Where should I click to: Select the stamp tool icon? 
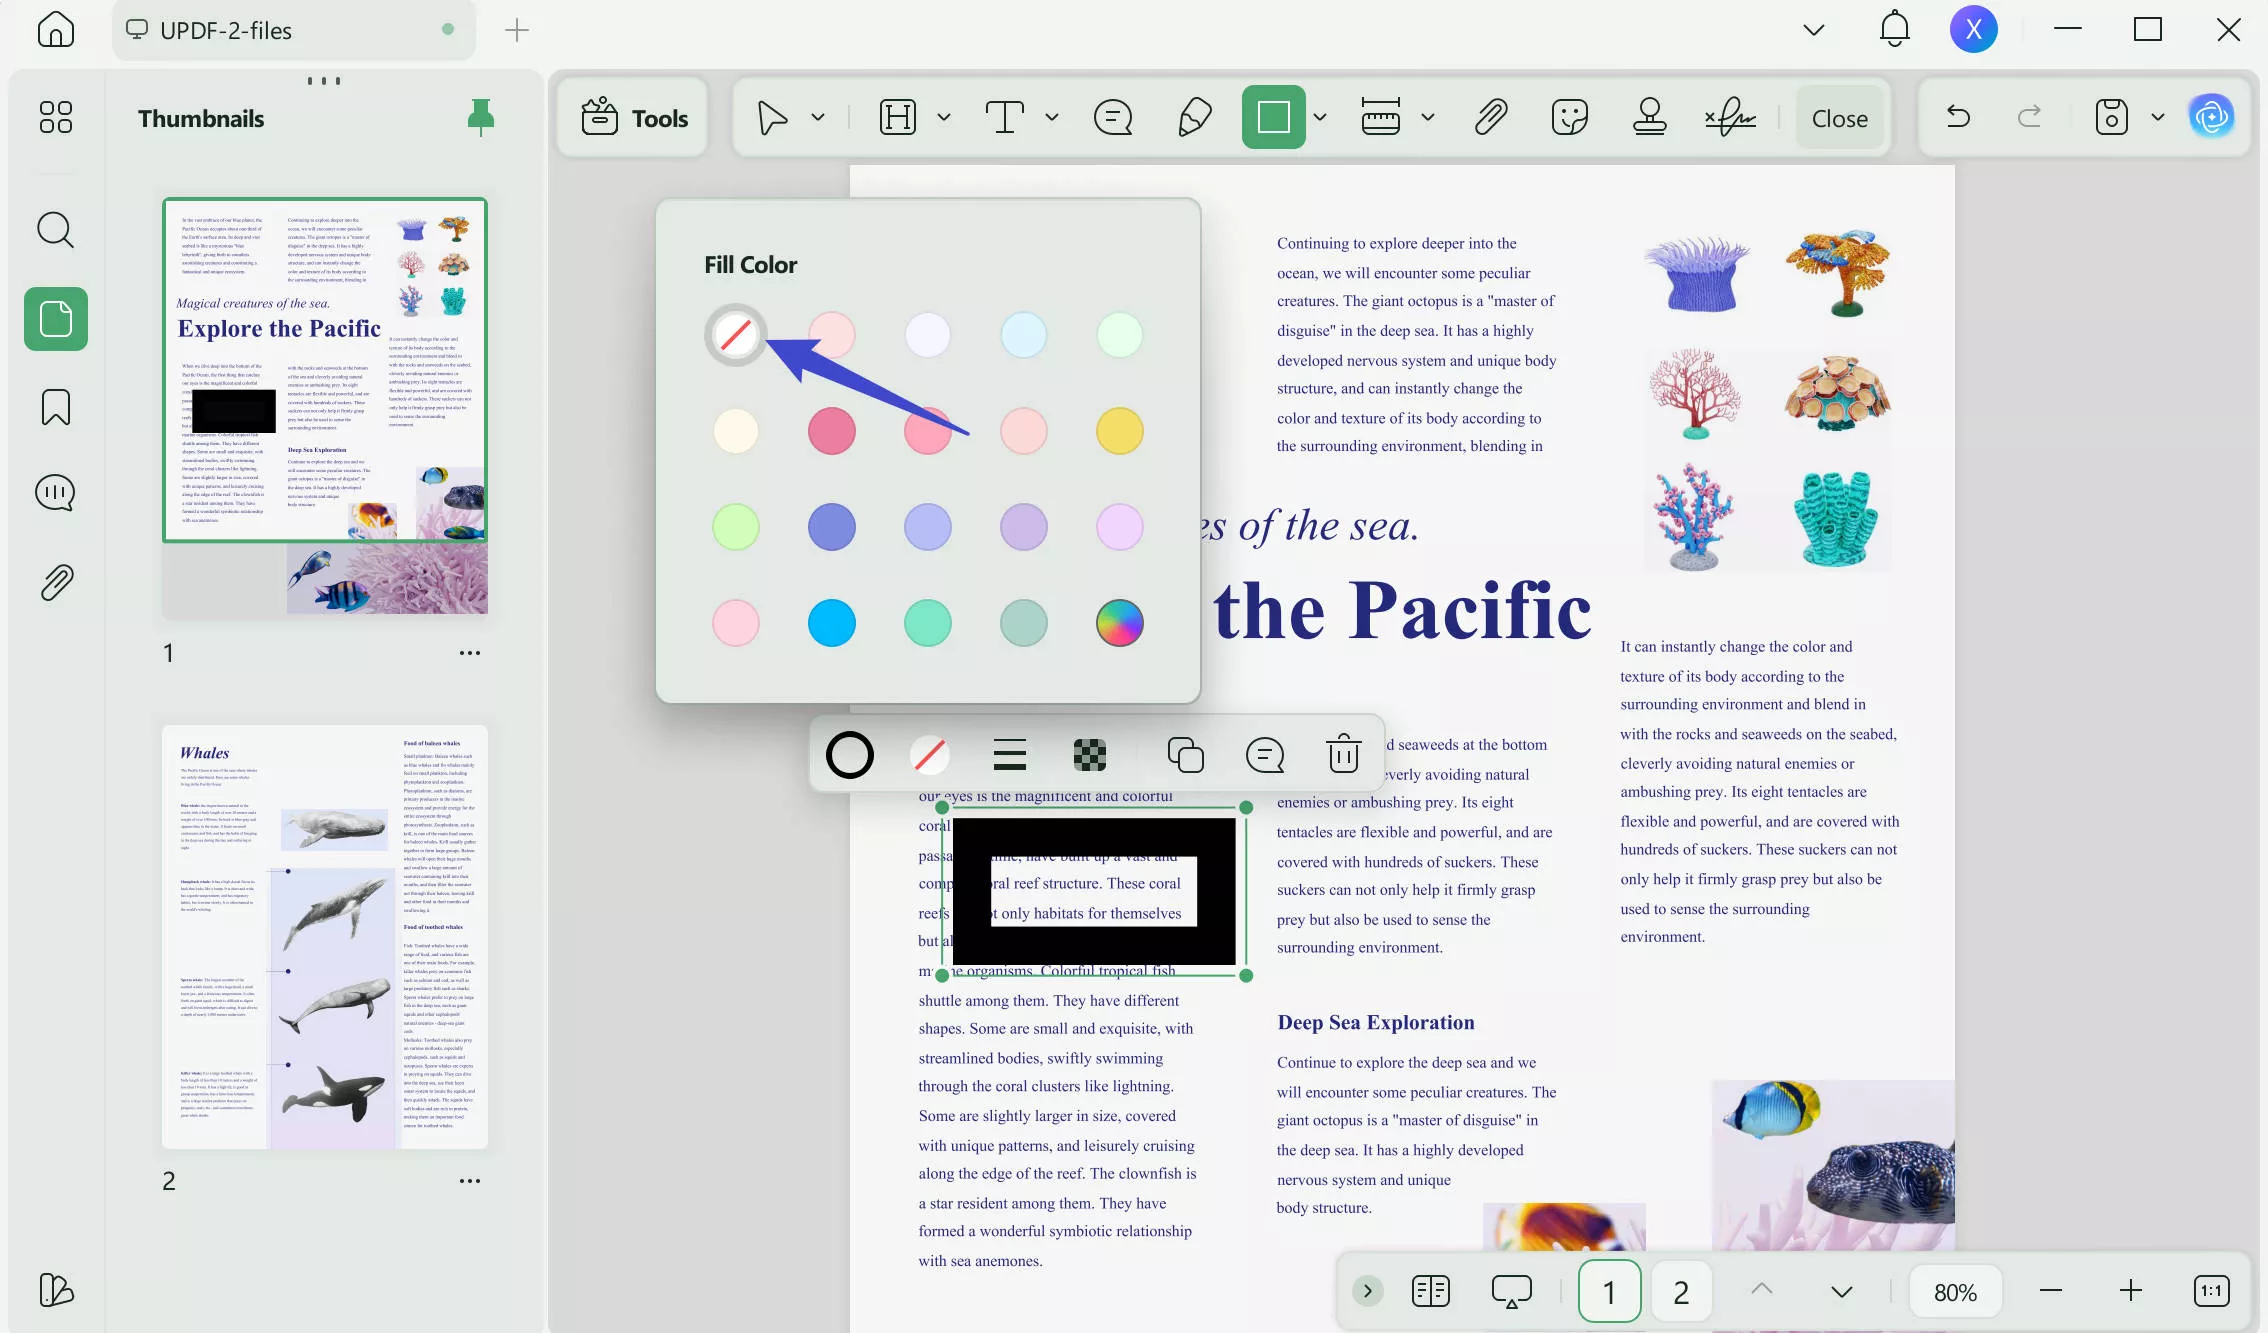pyautogui.click(x=1649, y=117)
